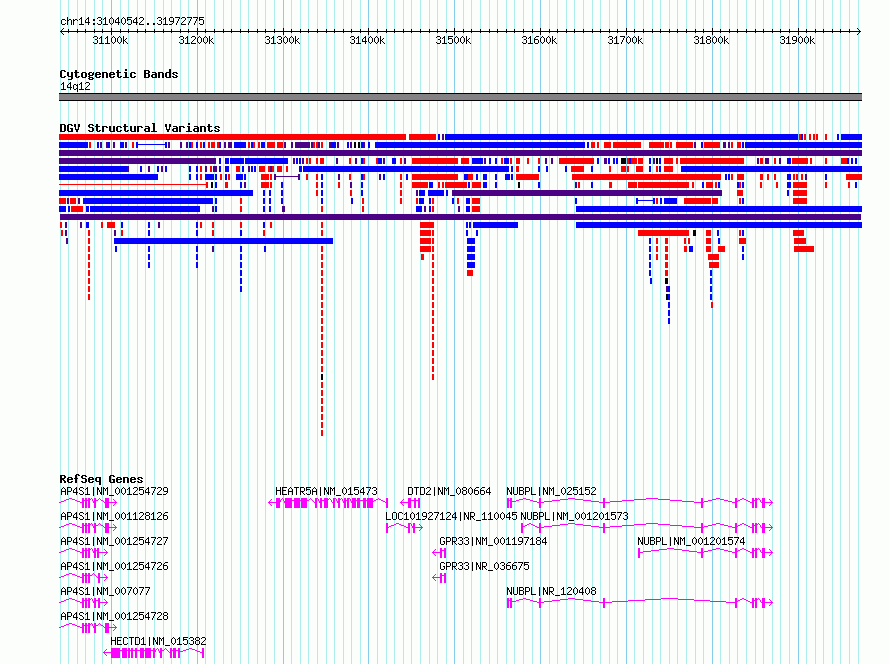Screen dimensions: 890x664
Task: Click the top-row long blue DGV variant bar
Action: coord(622,137)
